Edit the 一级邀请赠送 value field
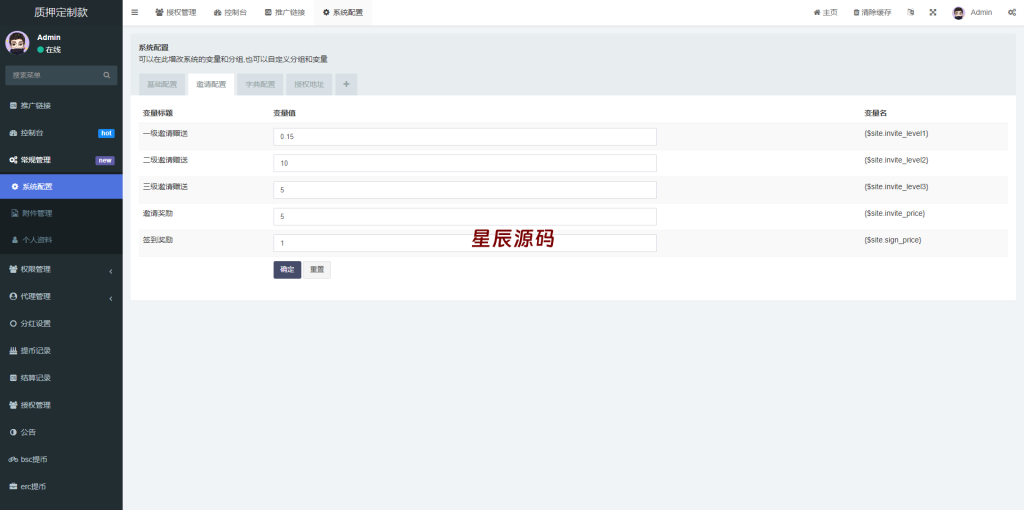Viewport: 1024px width, 510px height. pyautogui.click(x=465, y=137)
